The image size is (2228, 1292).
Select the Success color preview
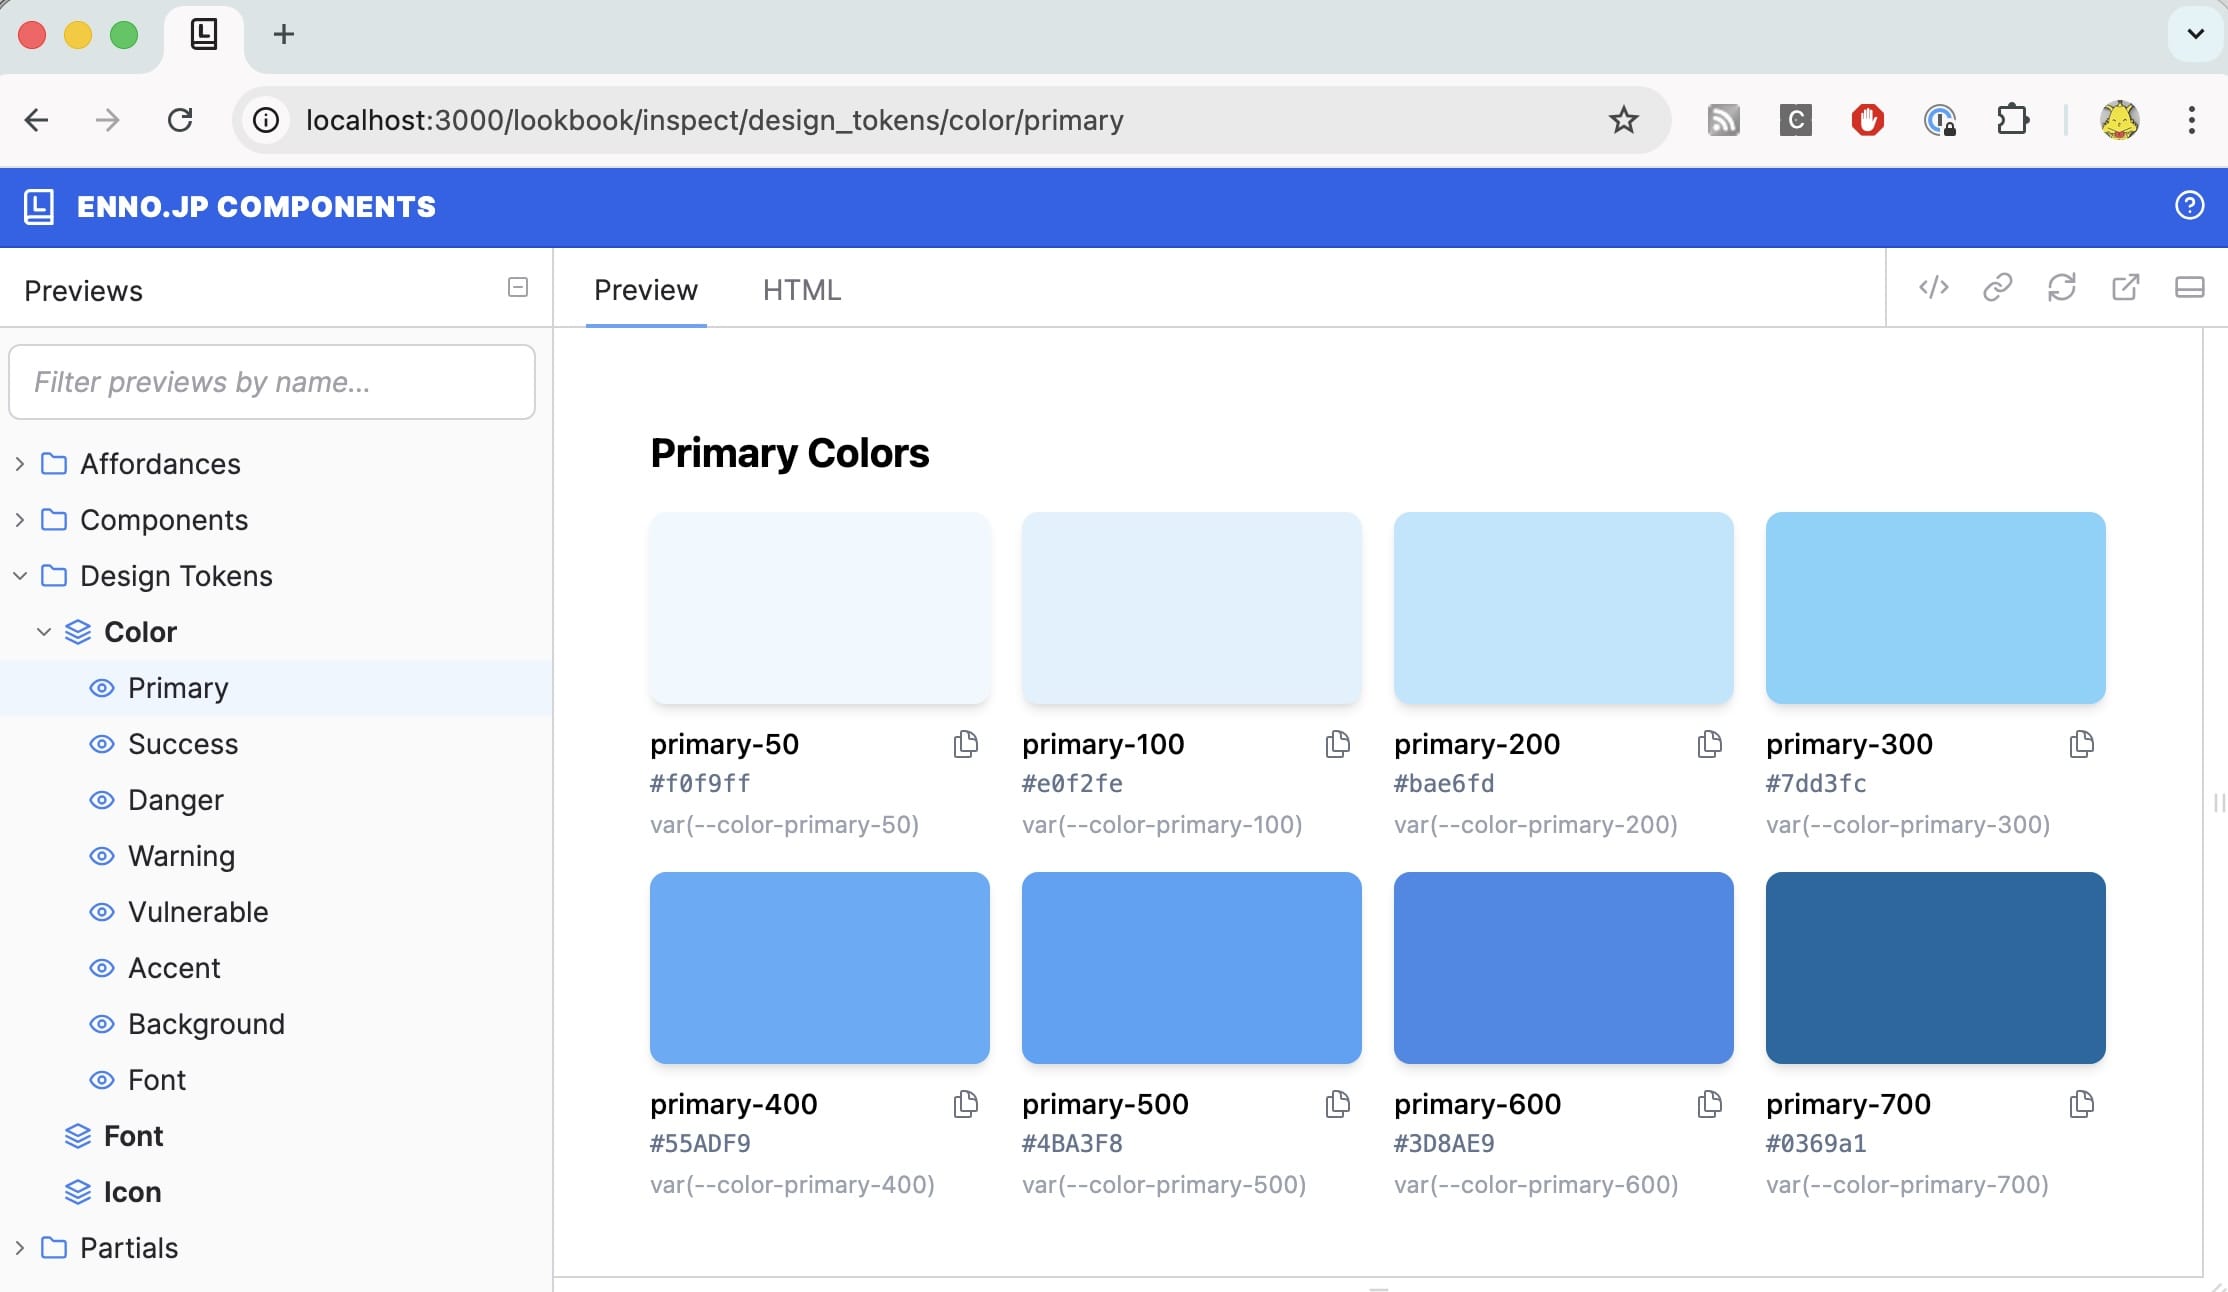coord(183,744)
